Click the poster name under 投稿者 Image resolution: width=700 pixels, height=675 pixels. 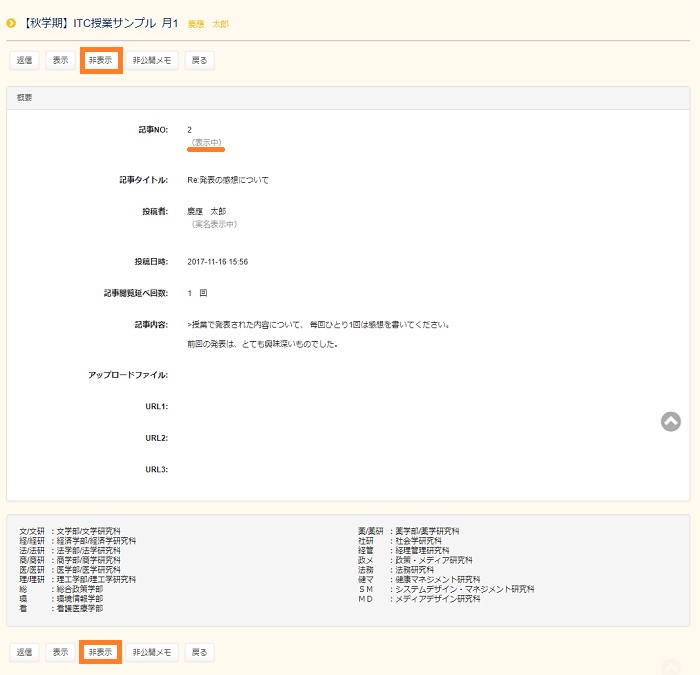pyautogui.click(x=207, y=212)
